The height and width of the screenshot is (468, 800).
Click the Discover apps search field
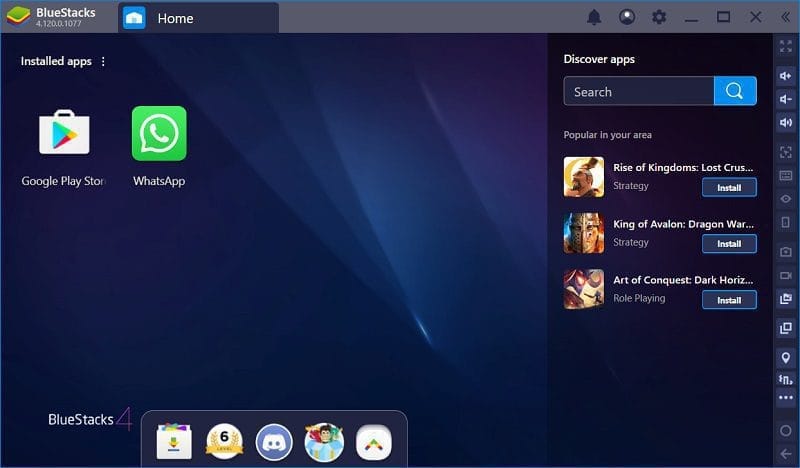(x=639, y=91)
